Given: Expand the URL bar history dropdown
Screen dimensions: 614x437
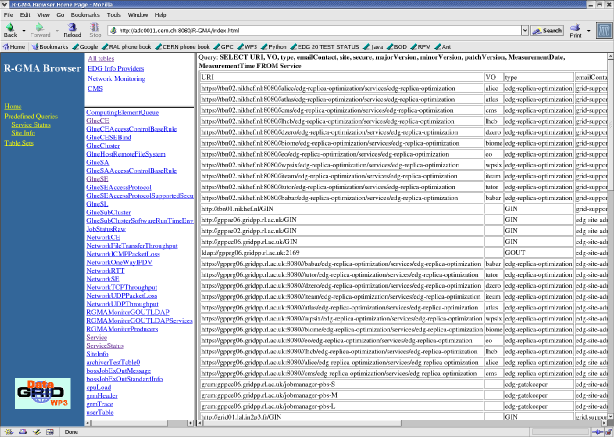Looking at the screenshot, I should coord(525,31).
